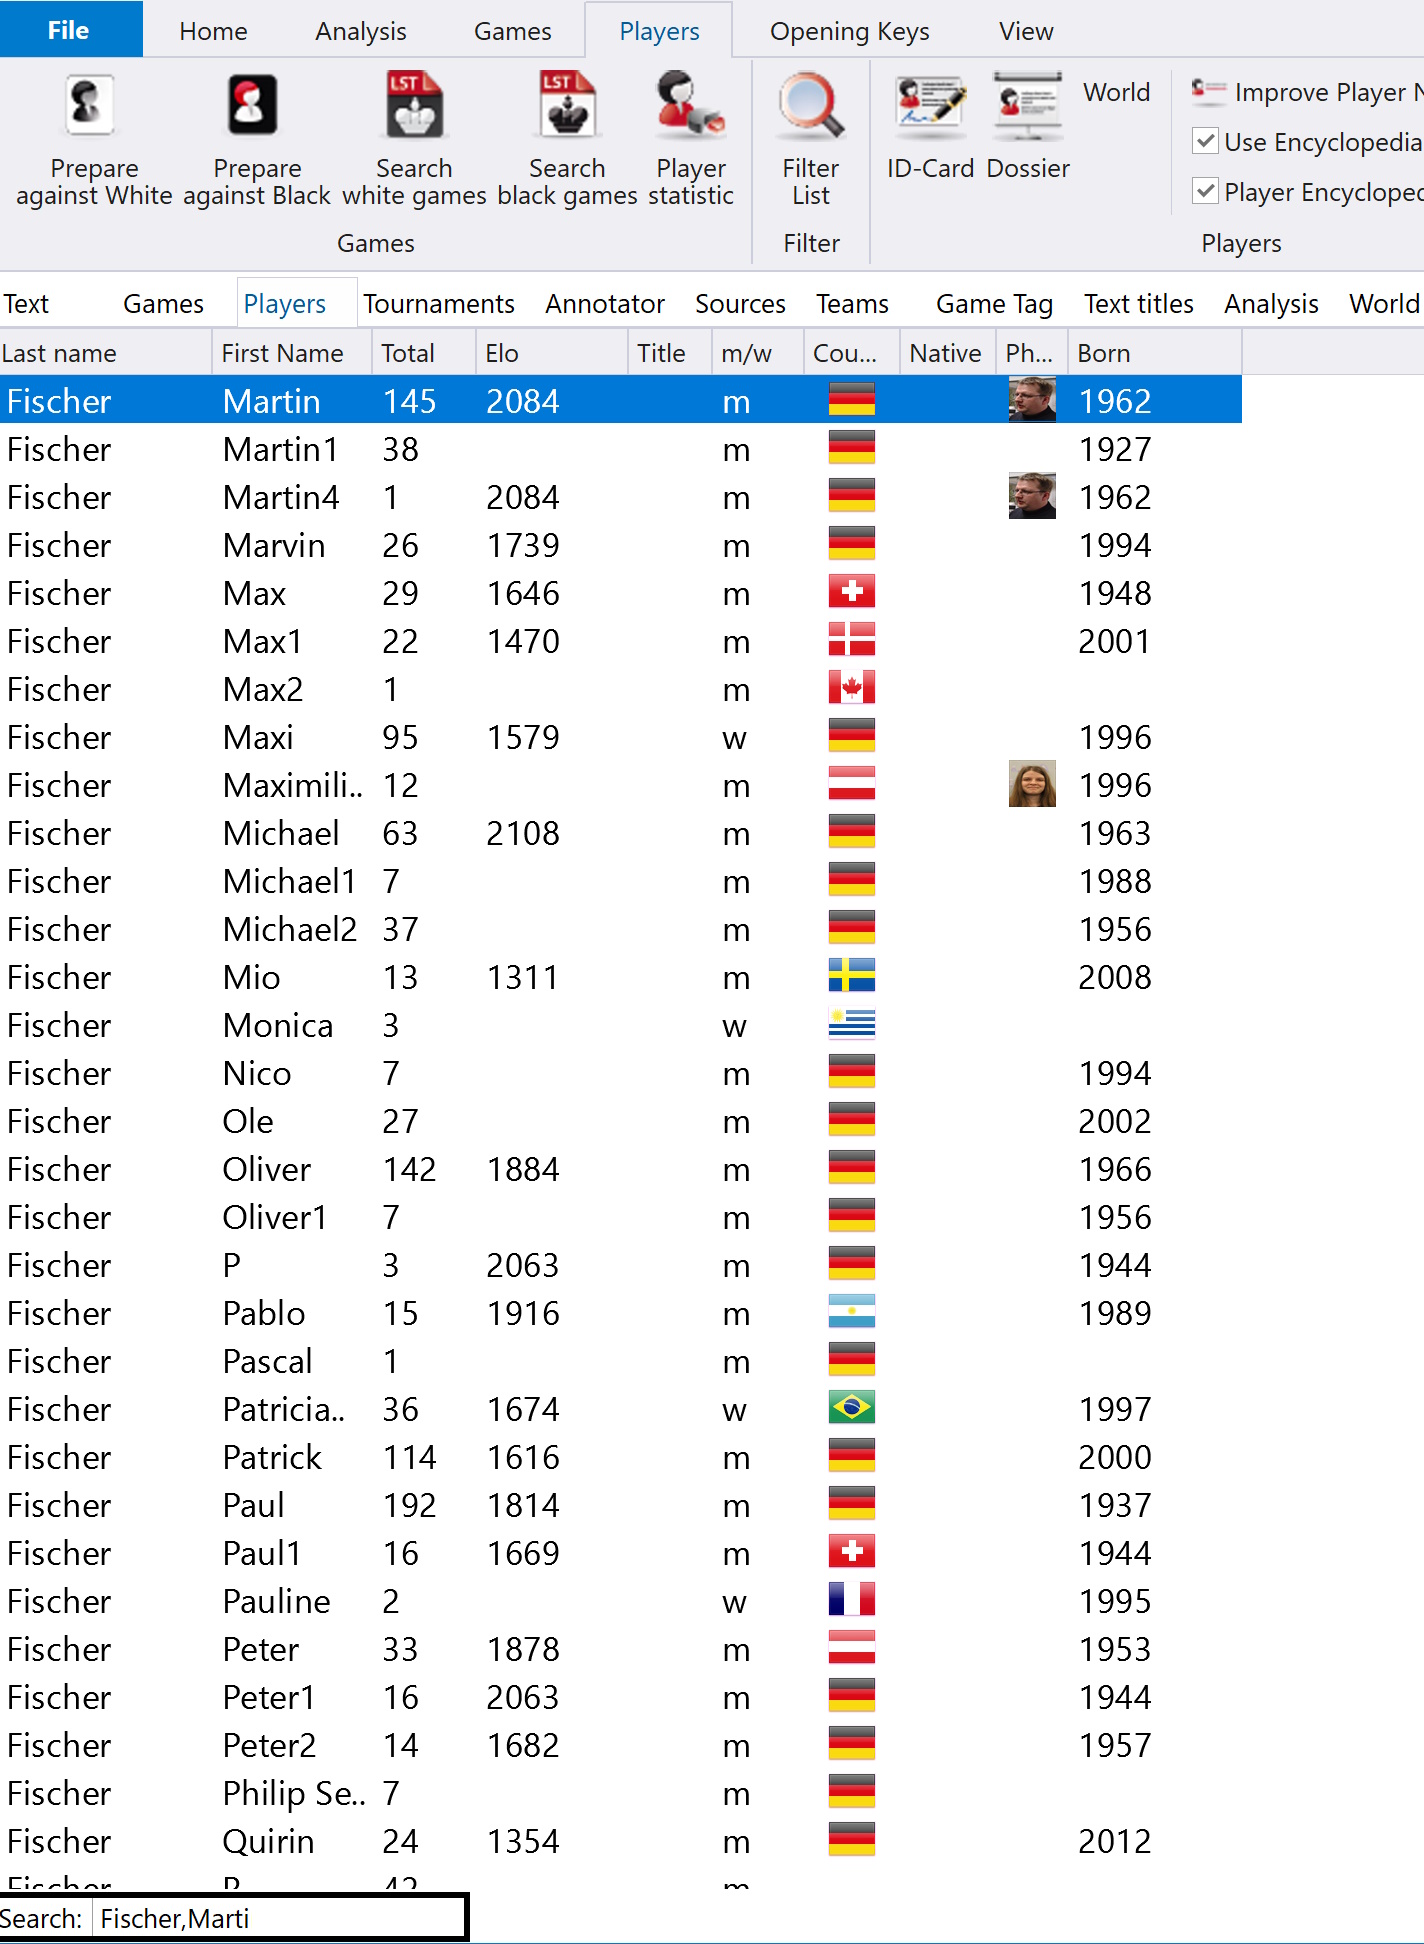
Task: Click Prepare against Black icon
Action: coord(253,106)
